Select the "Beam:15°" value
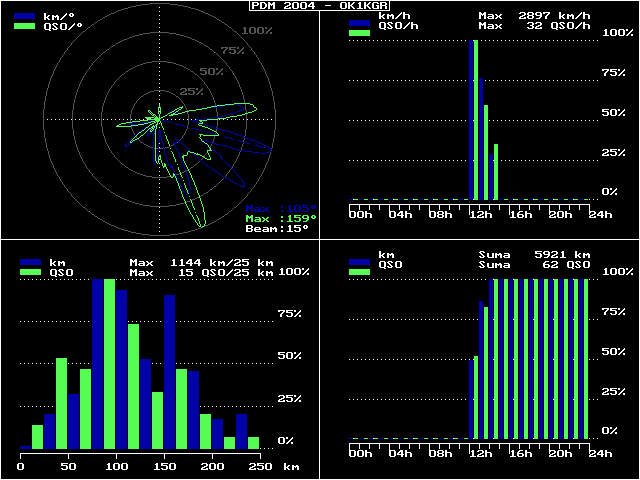 [277, 229]
